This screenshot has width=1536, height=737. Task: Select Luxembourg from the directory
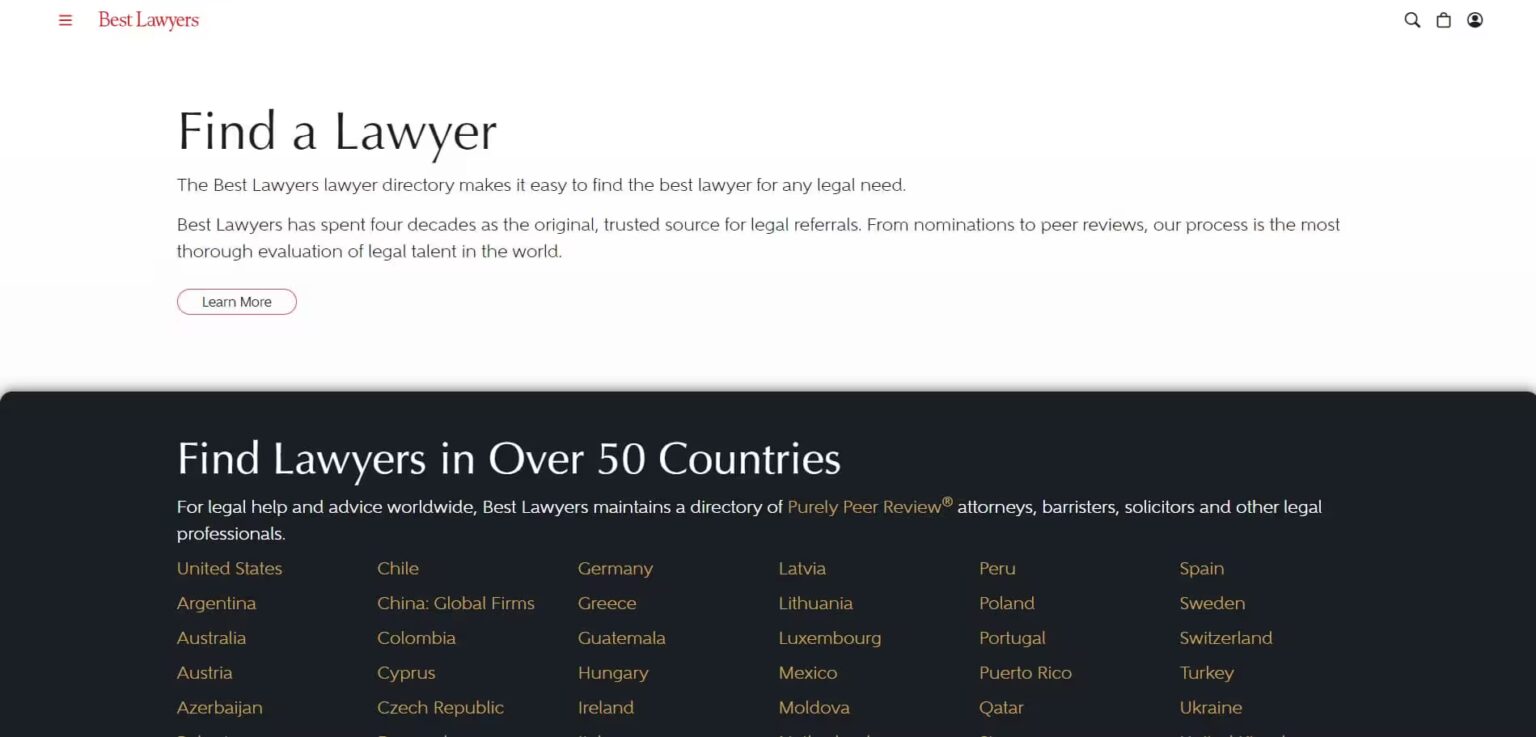(x=830, y=637)
